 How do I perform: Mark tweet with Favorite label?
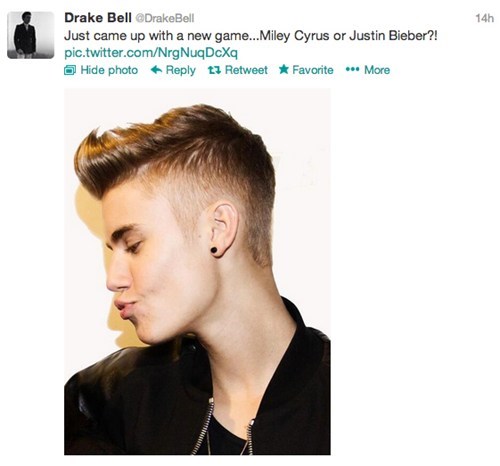coord(313,70)
